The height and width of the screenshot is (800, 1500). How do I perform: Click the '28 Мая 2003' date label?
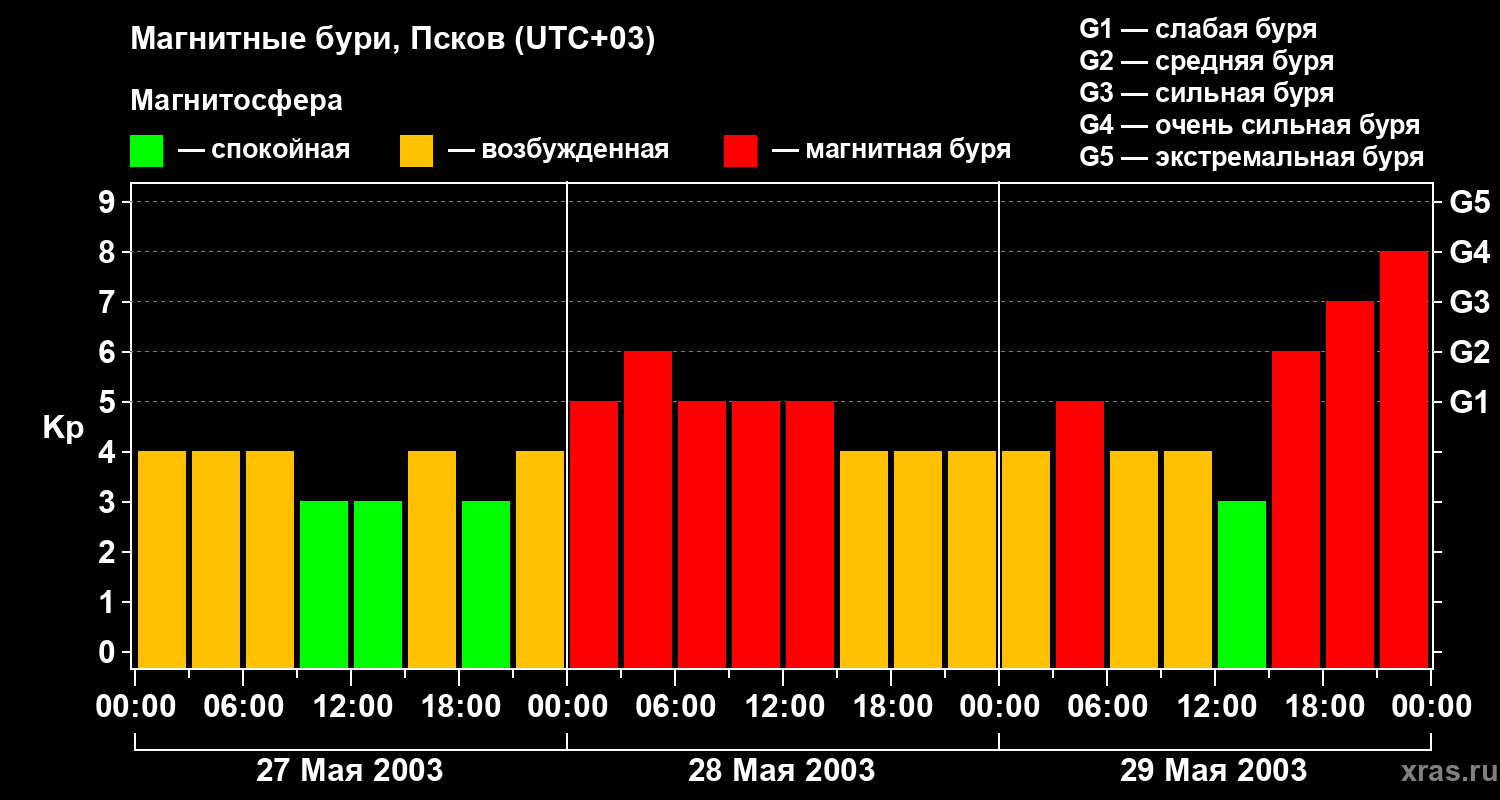[782, 770]
